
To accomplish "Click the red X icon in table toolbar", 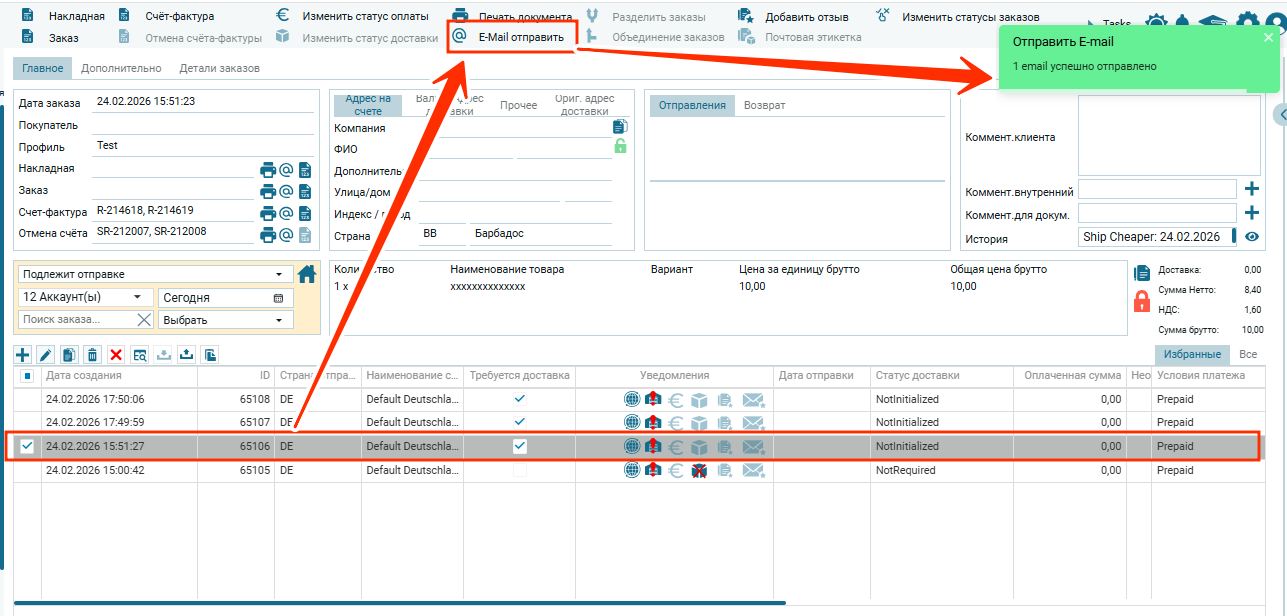I will (x=116, y=355).
